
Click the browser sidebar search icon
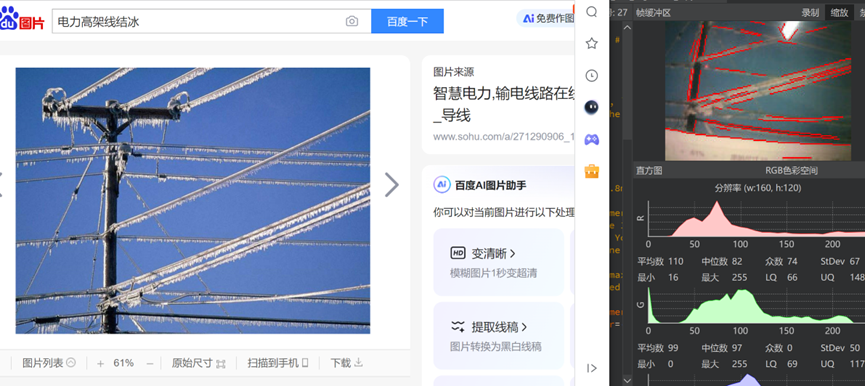(591, 12)
